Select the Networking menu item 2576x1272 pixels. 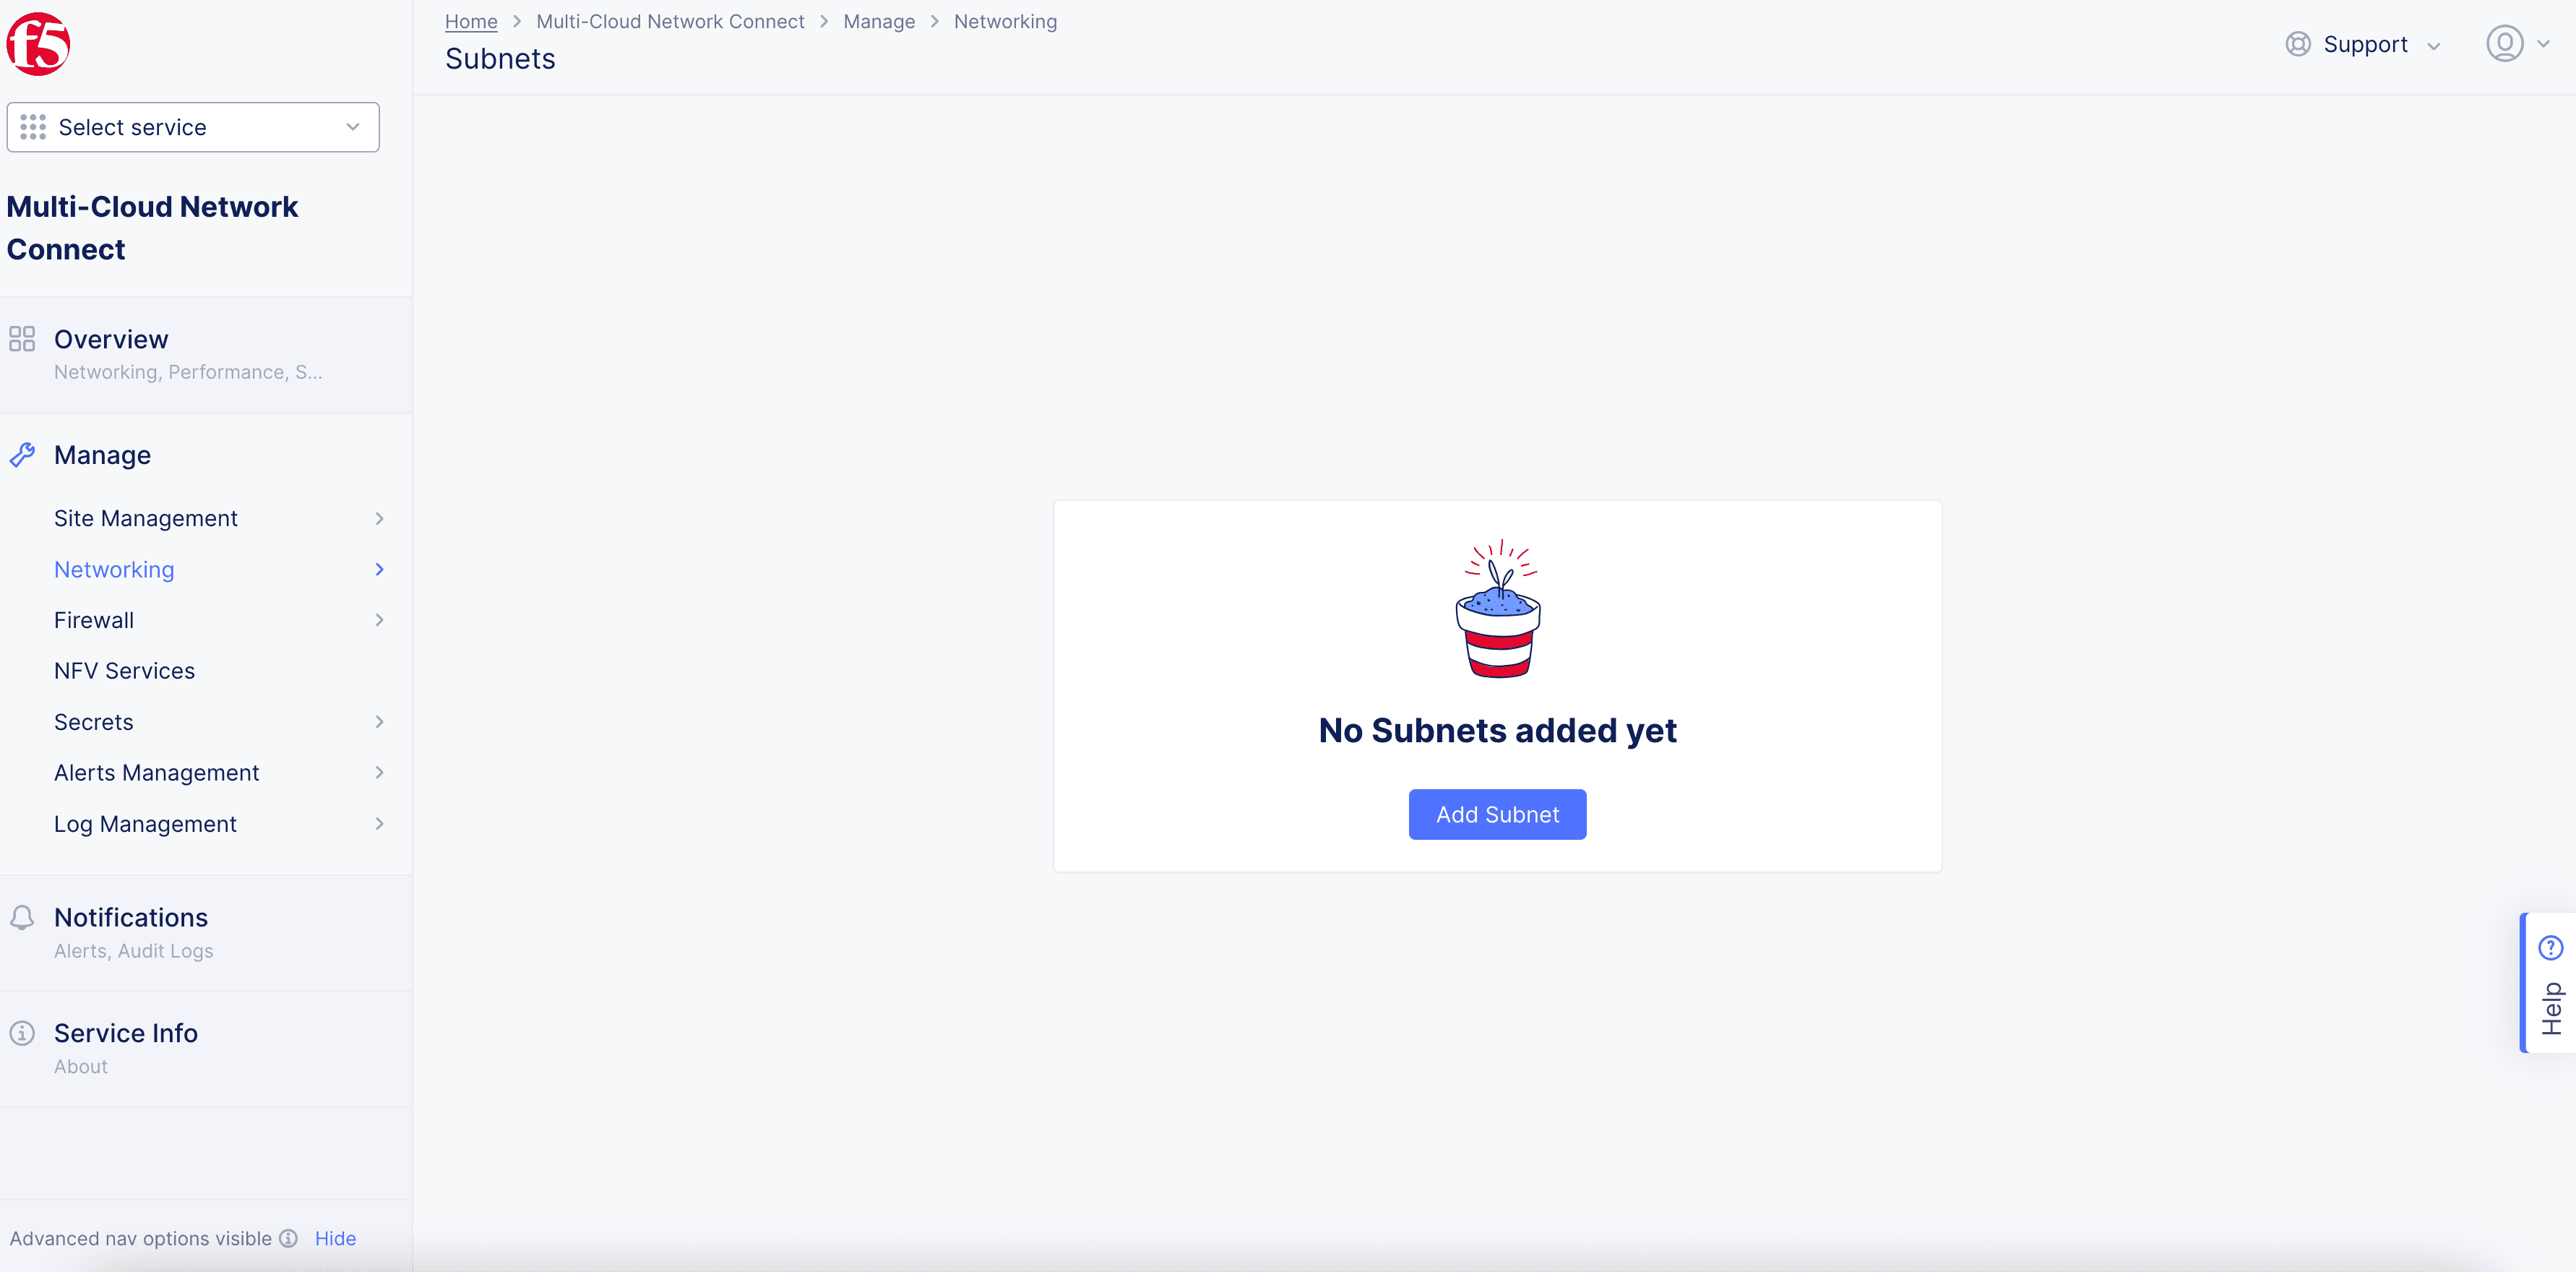click(x=115, y=569)
